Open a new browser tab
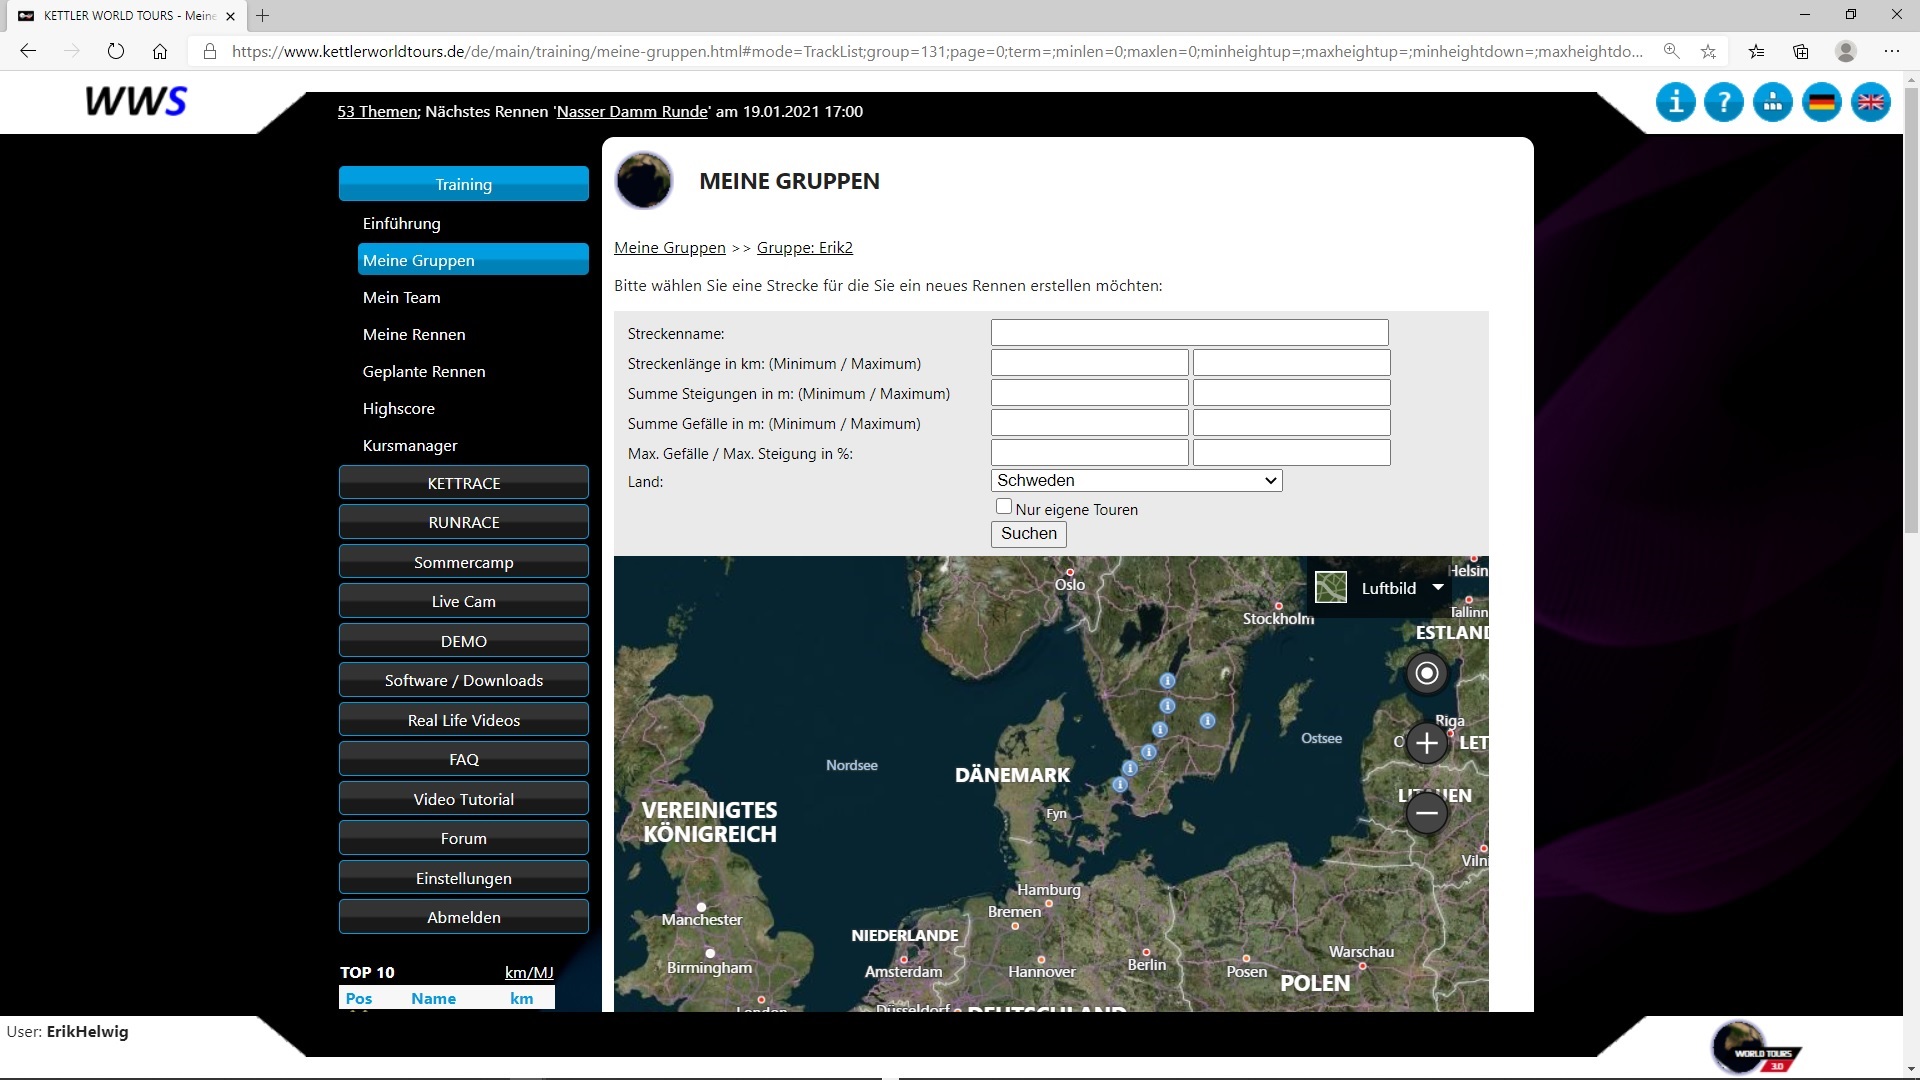This screenshot has height=1080, width=1920. point(262,16)
